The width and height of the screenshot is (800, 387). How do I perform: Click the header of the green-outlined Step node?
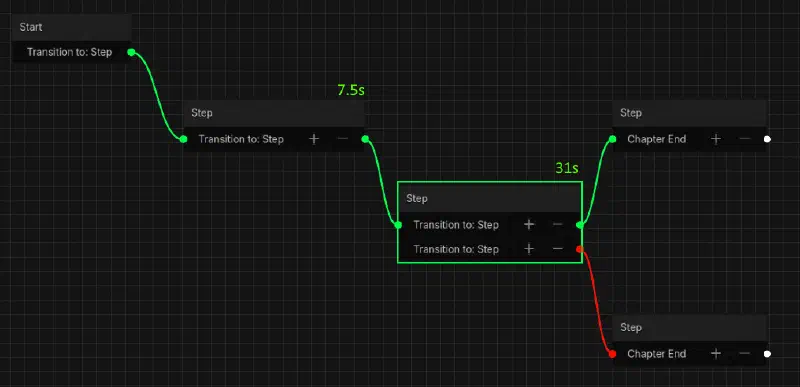pos(490,198)
